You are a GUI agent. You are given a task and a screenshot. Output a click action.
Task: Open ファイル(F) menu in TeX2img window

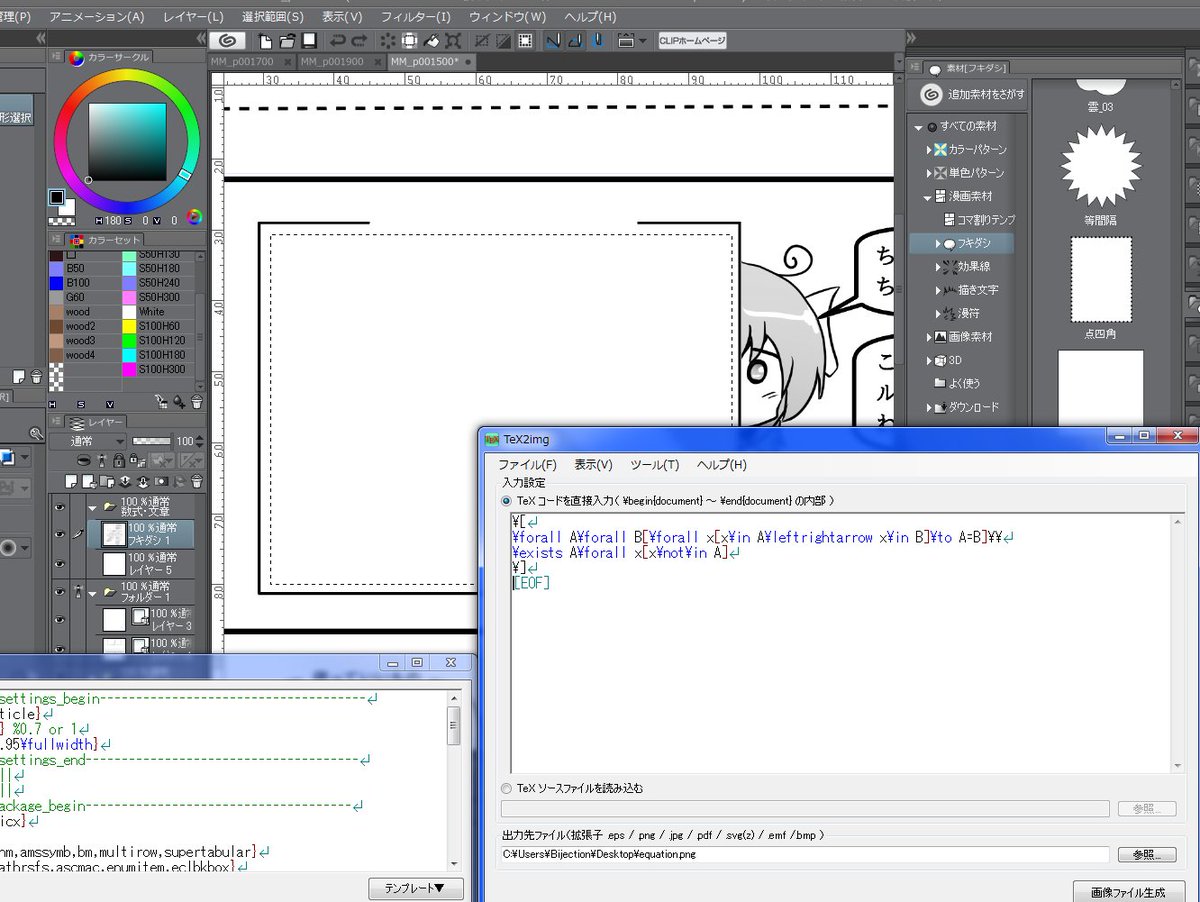tap(527, 465)
